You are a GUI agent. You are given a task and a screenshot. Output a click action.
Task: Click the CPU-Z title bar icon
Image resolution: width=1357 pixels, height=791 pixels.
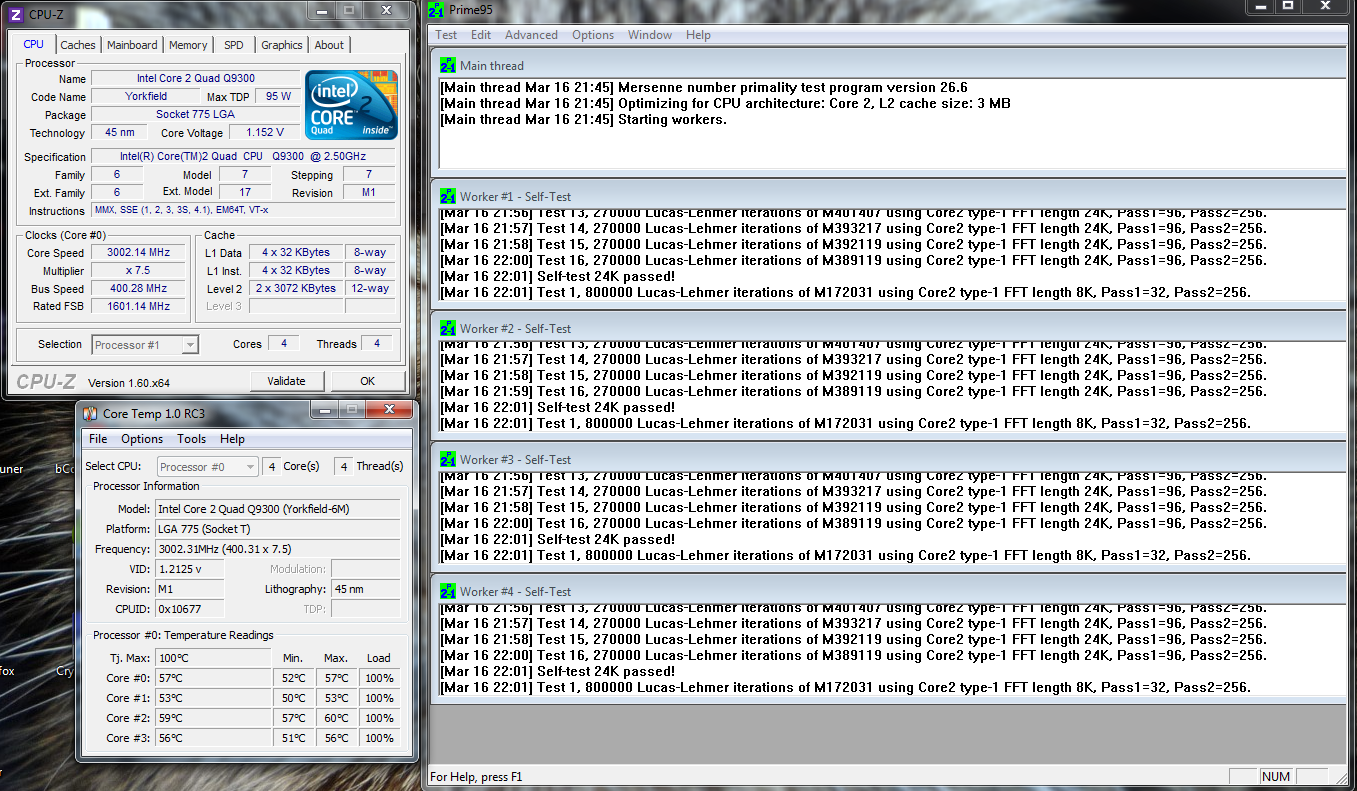15,14
